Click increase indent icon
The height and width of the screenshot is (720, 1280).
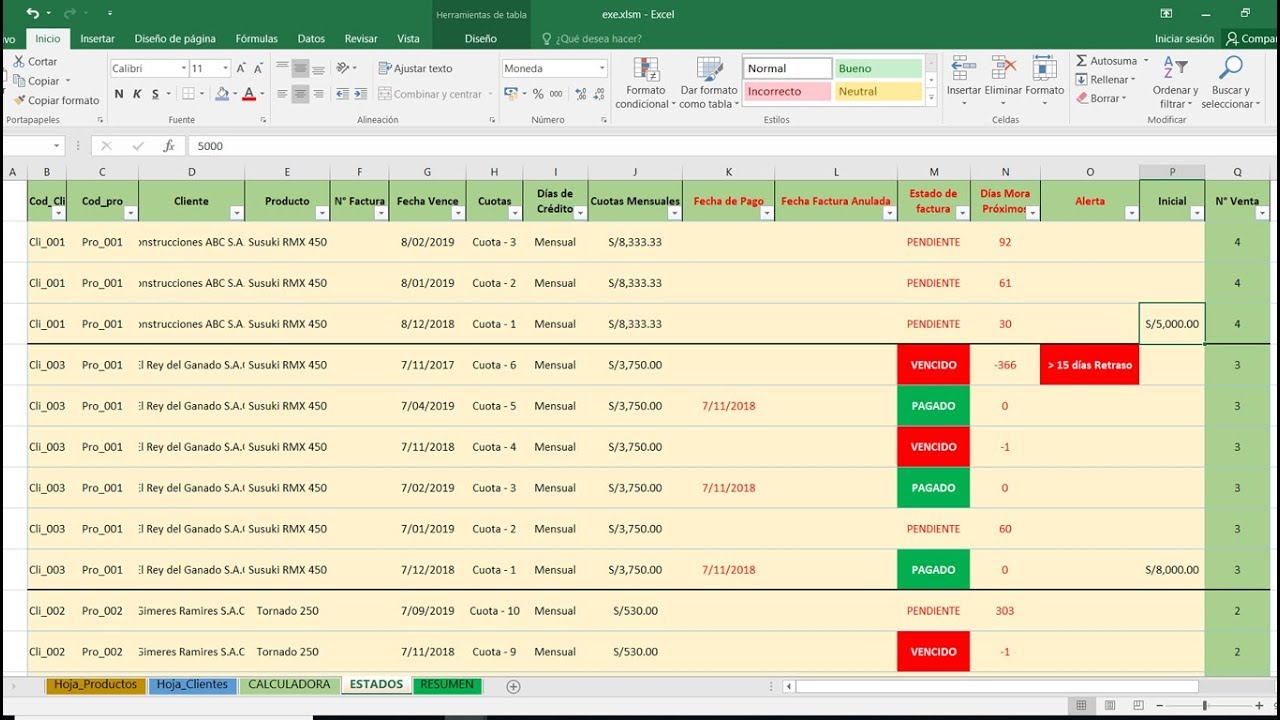tap(360, 94)
